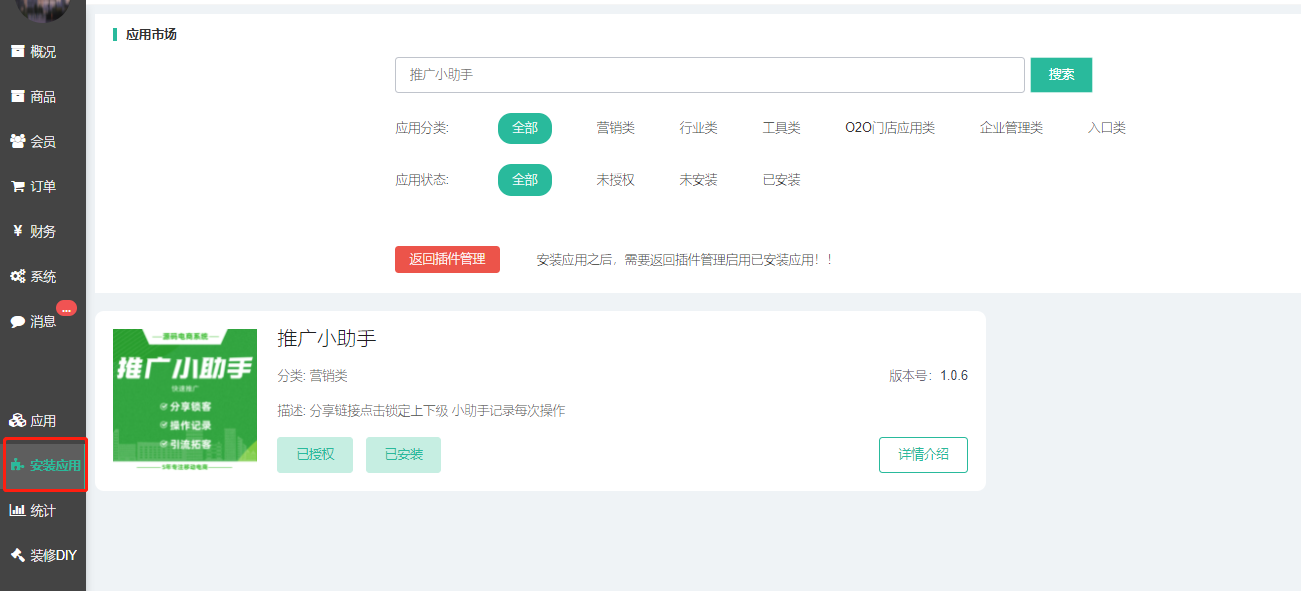The image size is (1301, 591).
Task: Click the 推广小助手 green app thumbnail
Action: [185, 400]
